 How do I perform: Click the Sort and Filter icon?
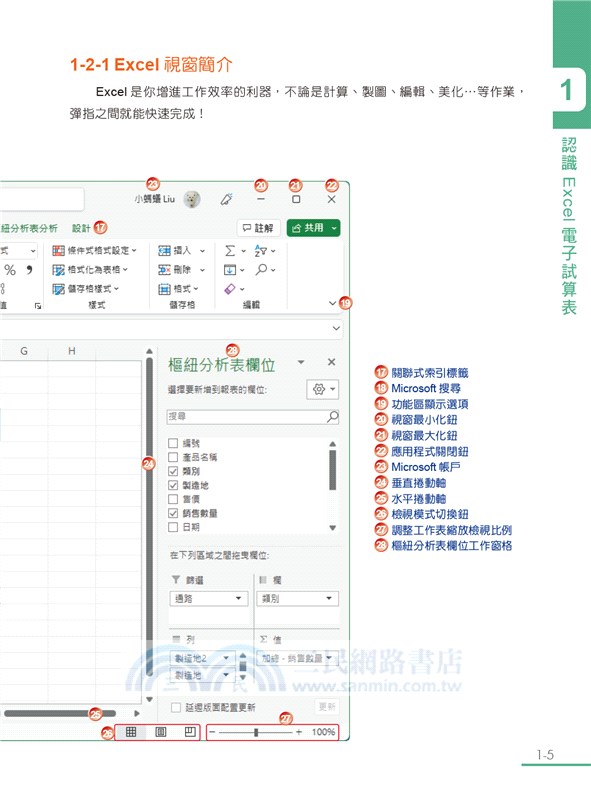261,251
